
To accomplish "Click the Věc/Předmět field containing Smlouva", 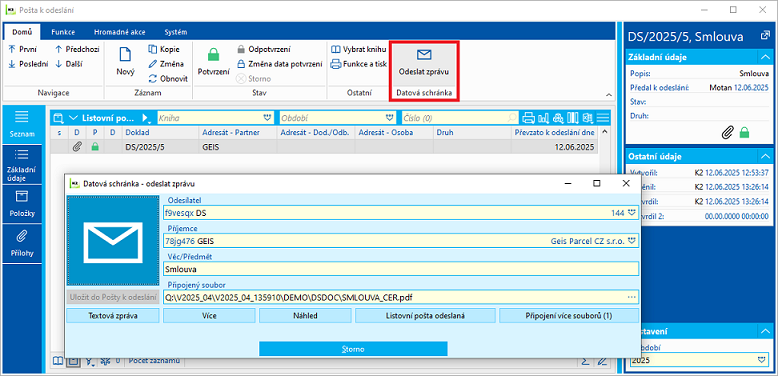I will 400,269.
